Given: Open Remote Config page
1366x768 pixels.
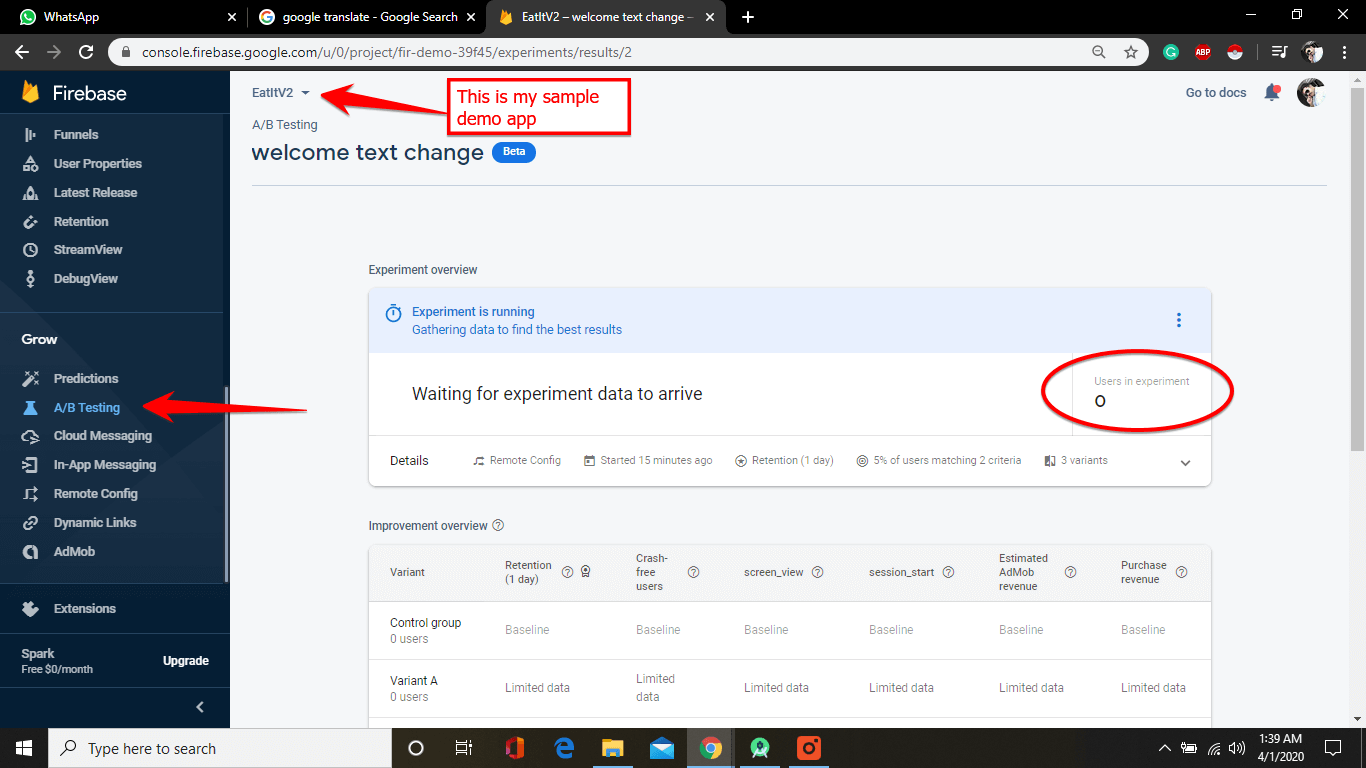Looking at the screenshot, I should 95,493.
